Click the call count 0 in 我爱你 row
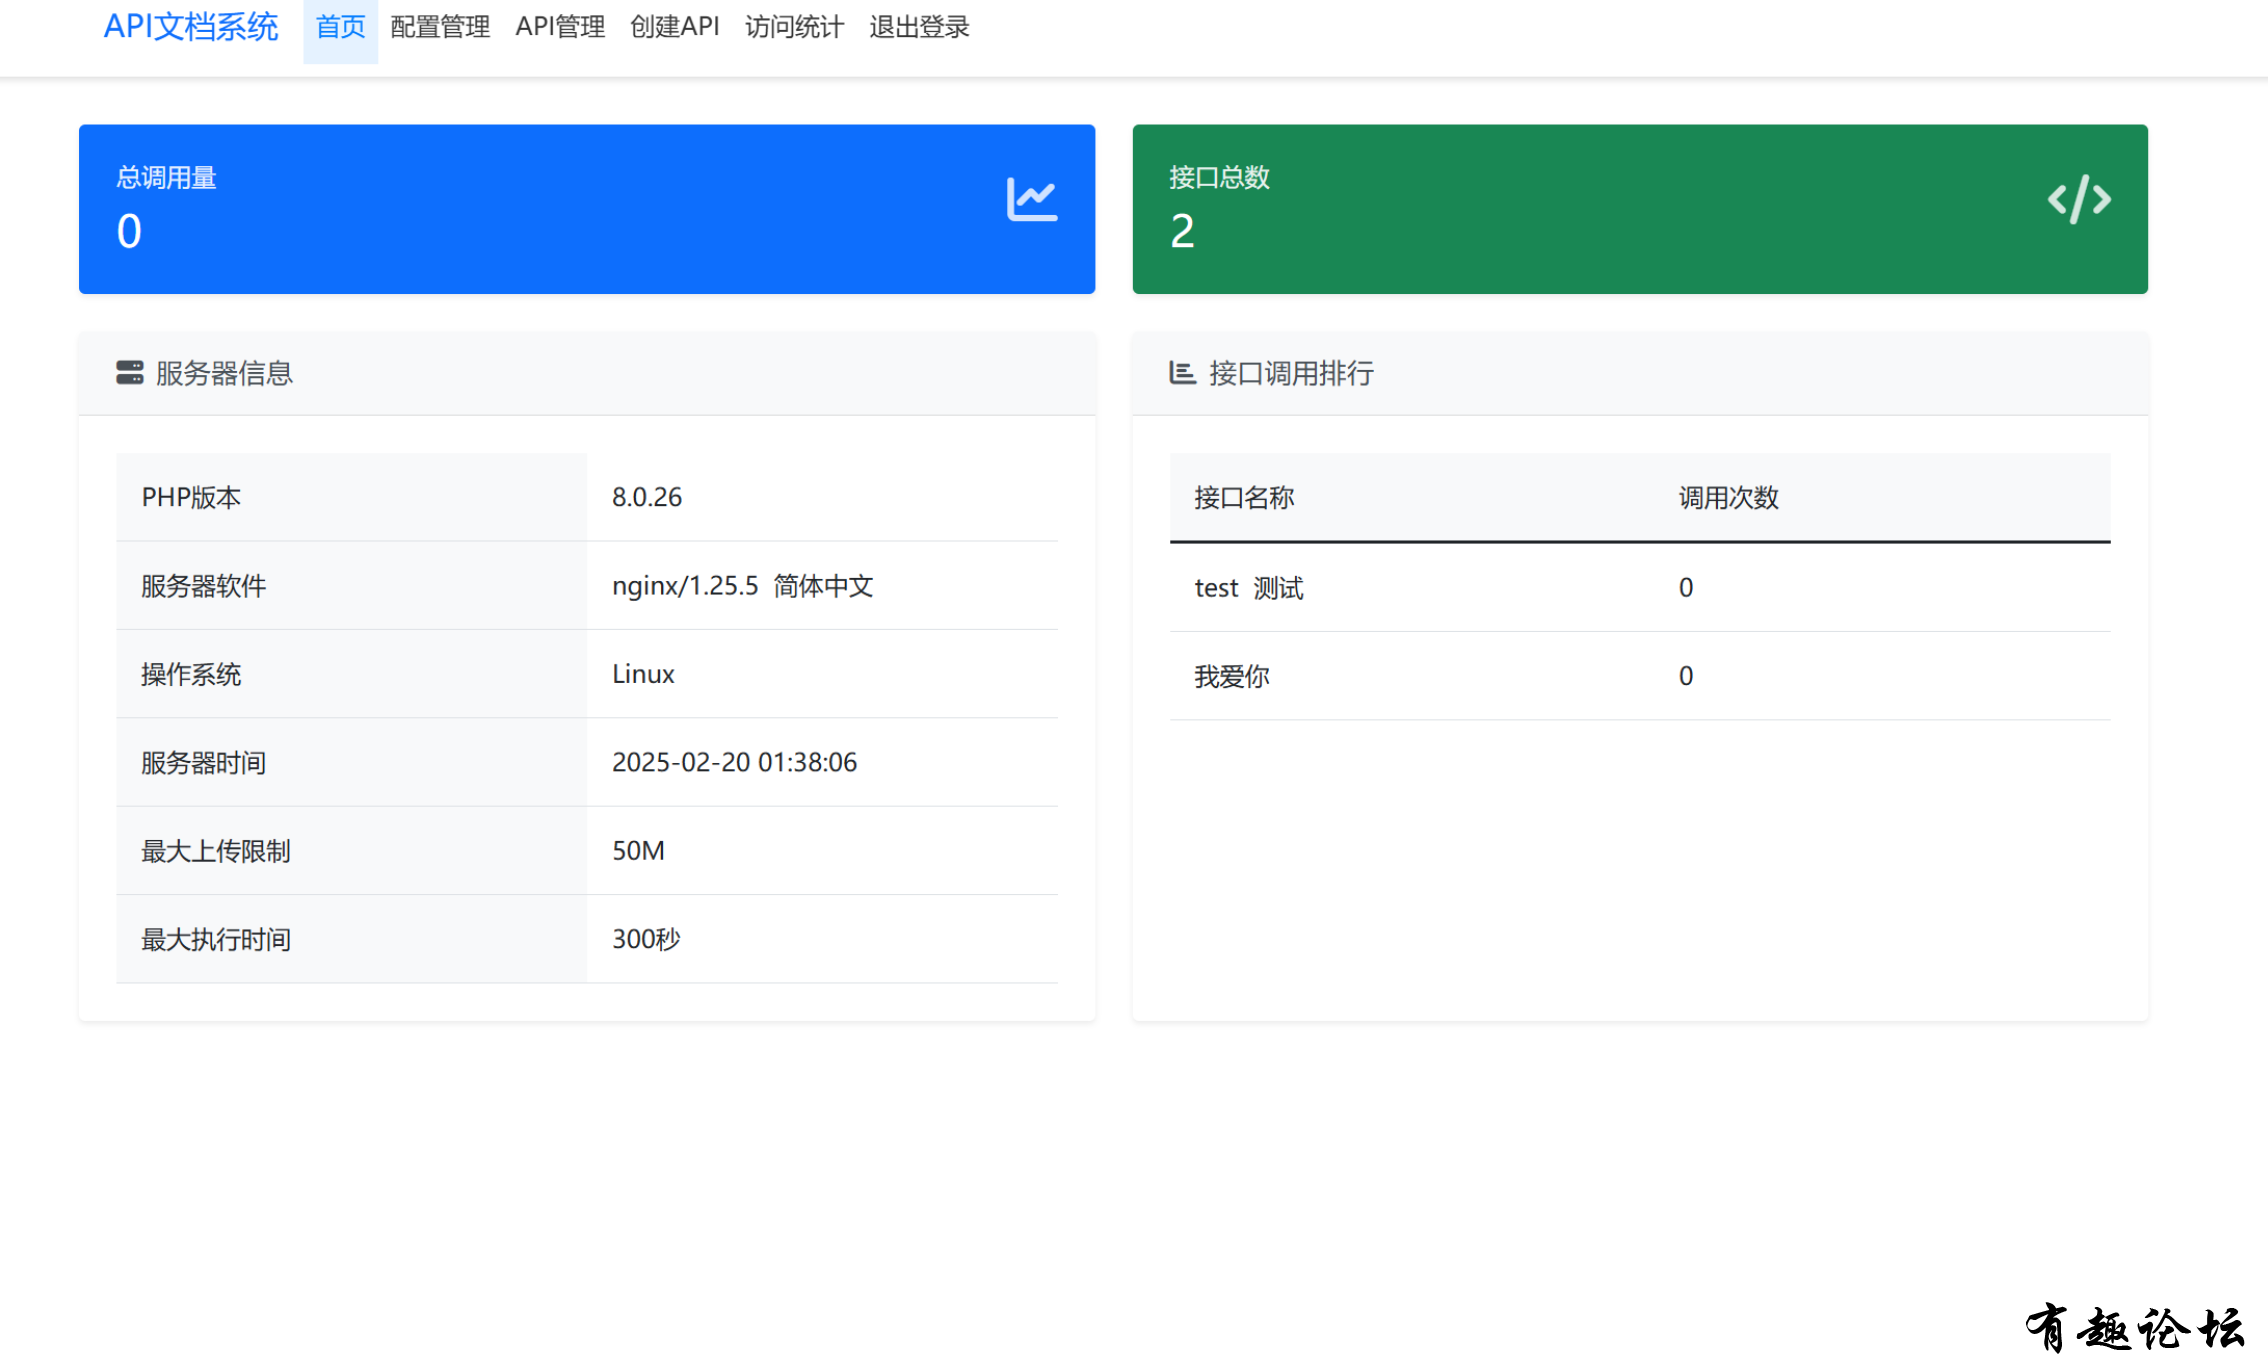 click(x=1686, y=676)
